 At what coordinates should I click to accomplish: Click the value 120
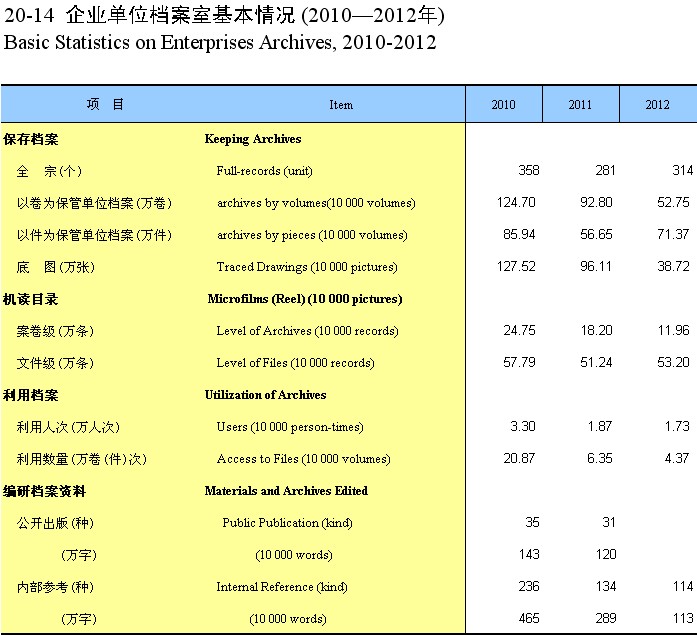pos(606,554)
